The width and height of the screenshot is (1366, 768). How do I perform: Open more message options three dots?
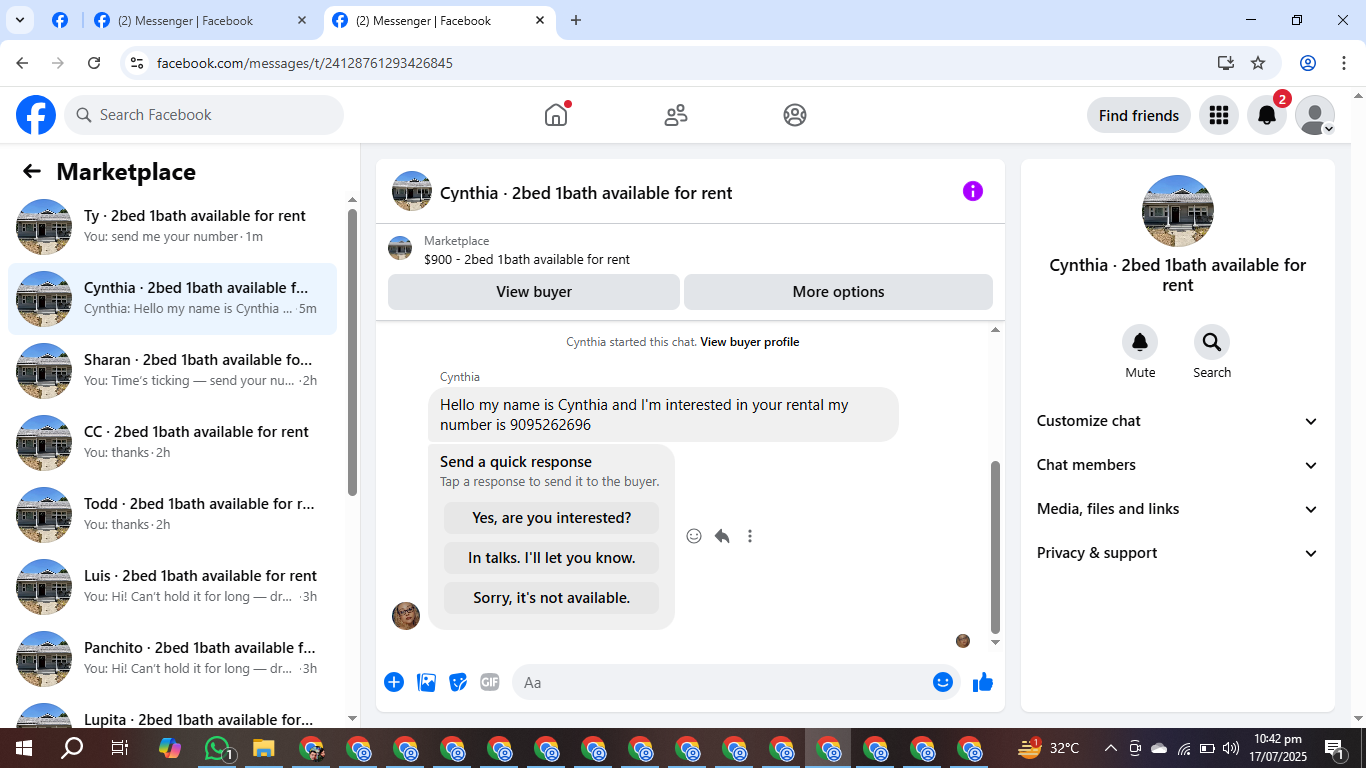[x=750, y=536]
